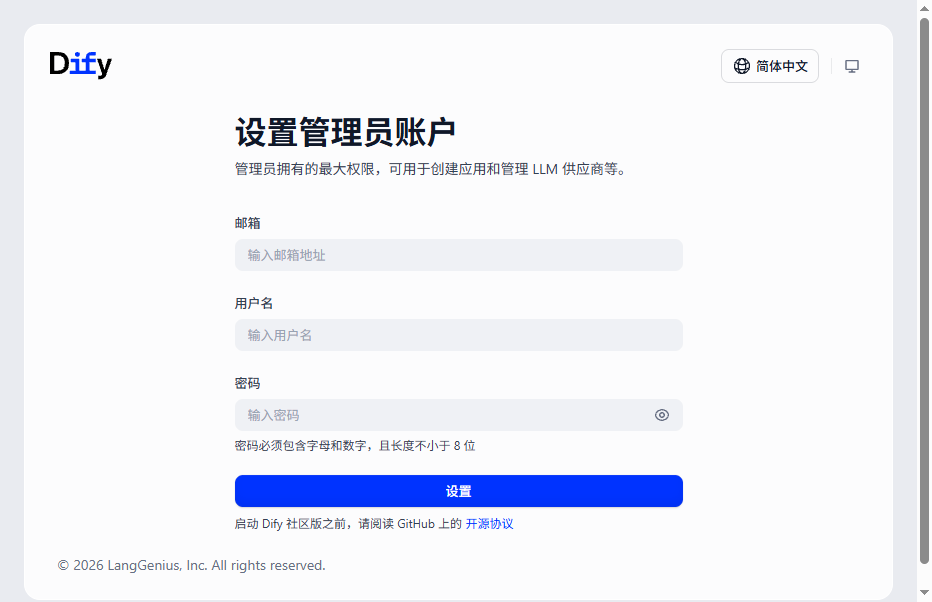932x602 pixels.
Task: Click the blue 设置 submit button
Action: [x=458, y=491]
